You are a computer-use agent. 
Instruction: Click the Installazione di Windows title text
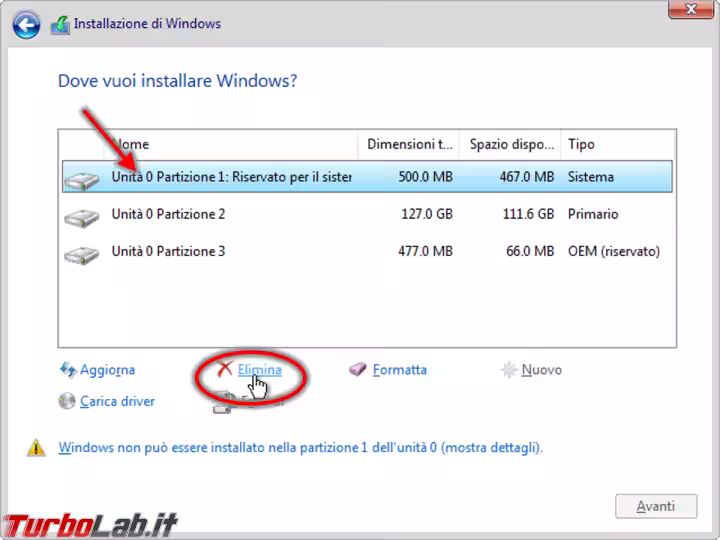[x=147, y=23]
